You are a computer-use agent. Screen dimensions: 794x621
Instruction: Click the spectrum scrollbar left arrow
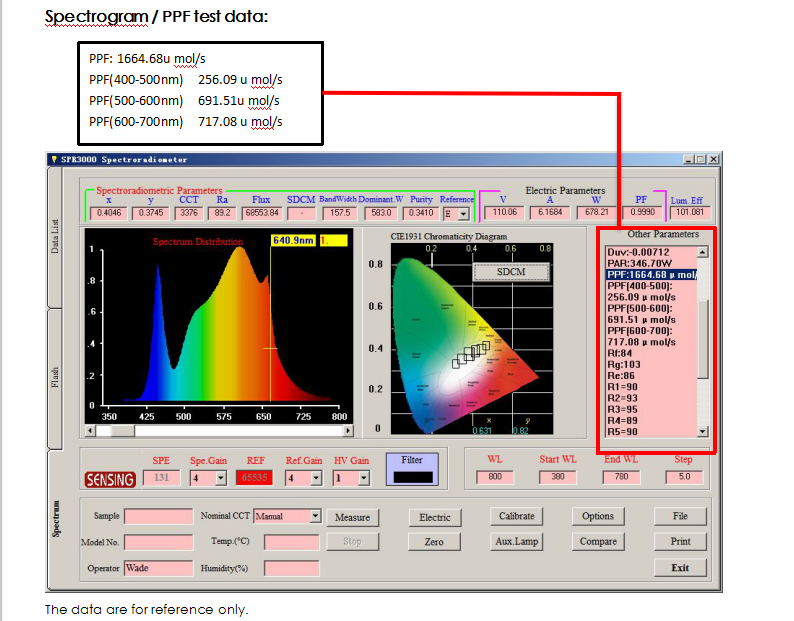90,431
